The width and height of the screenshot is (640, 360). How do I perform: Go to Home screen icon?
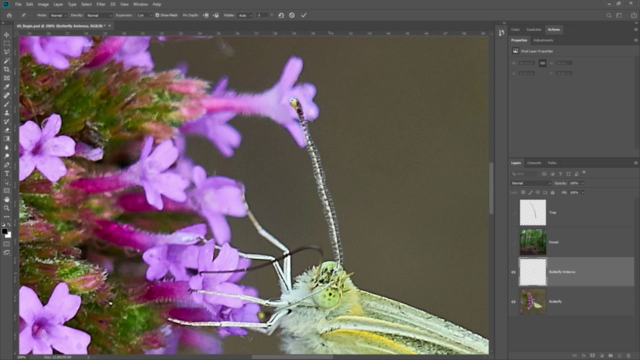9,15
